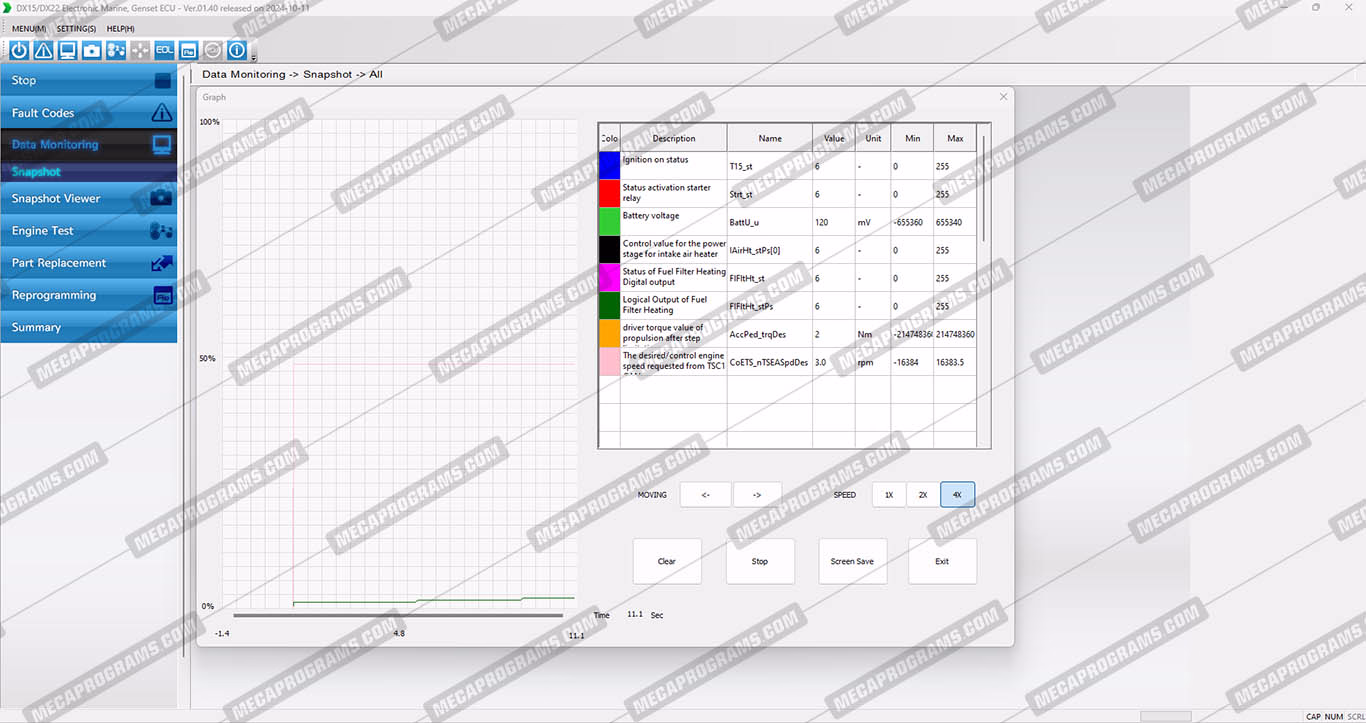Open the file reprogramming toolbar icon
The image size is (1366, 723).
(x=188, y=50)
